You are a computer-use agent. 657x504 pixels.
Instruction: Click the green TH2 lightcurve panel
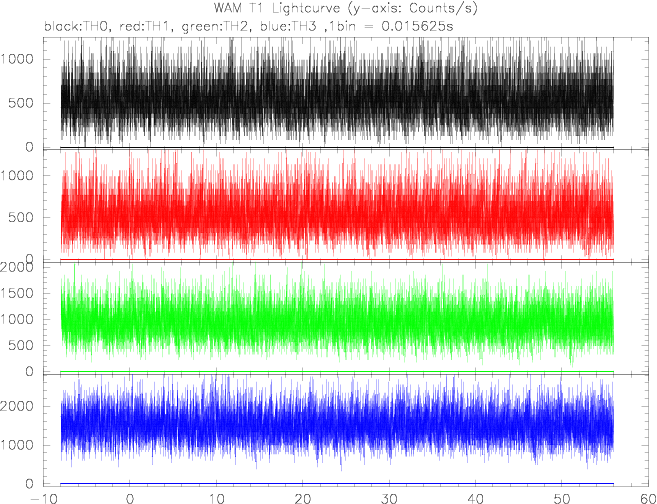(x=346, y=318)
